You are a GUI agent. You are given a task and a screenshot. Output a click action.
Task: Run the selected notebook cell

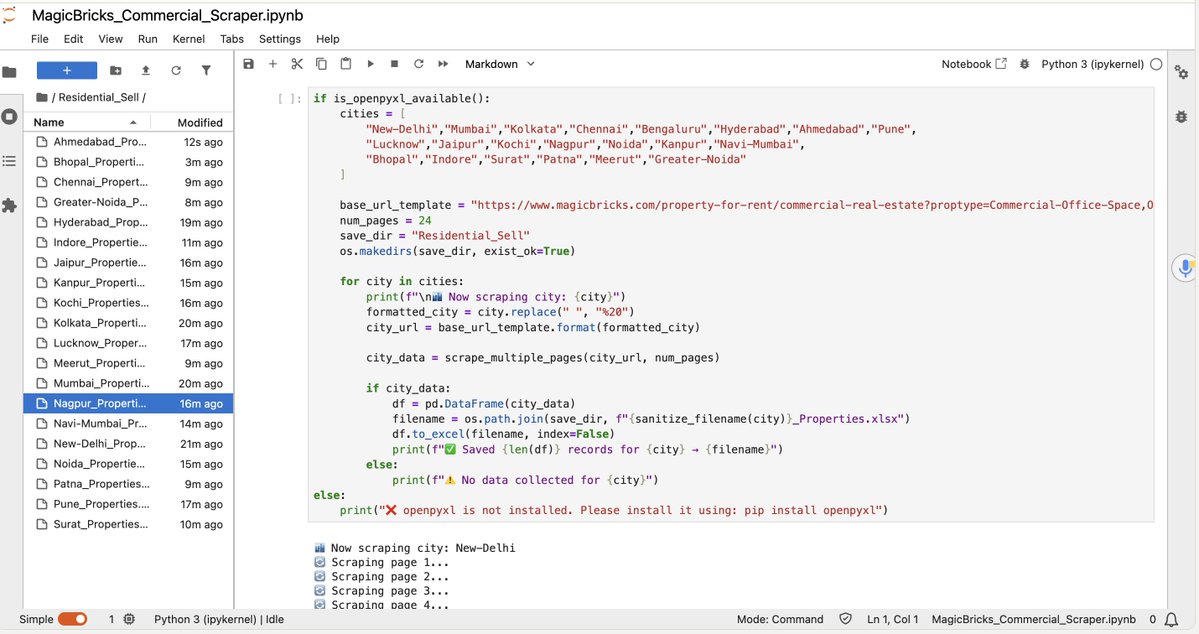tap(369, 63)
